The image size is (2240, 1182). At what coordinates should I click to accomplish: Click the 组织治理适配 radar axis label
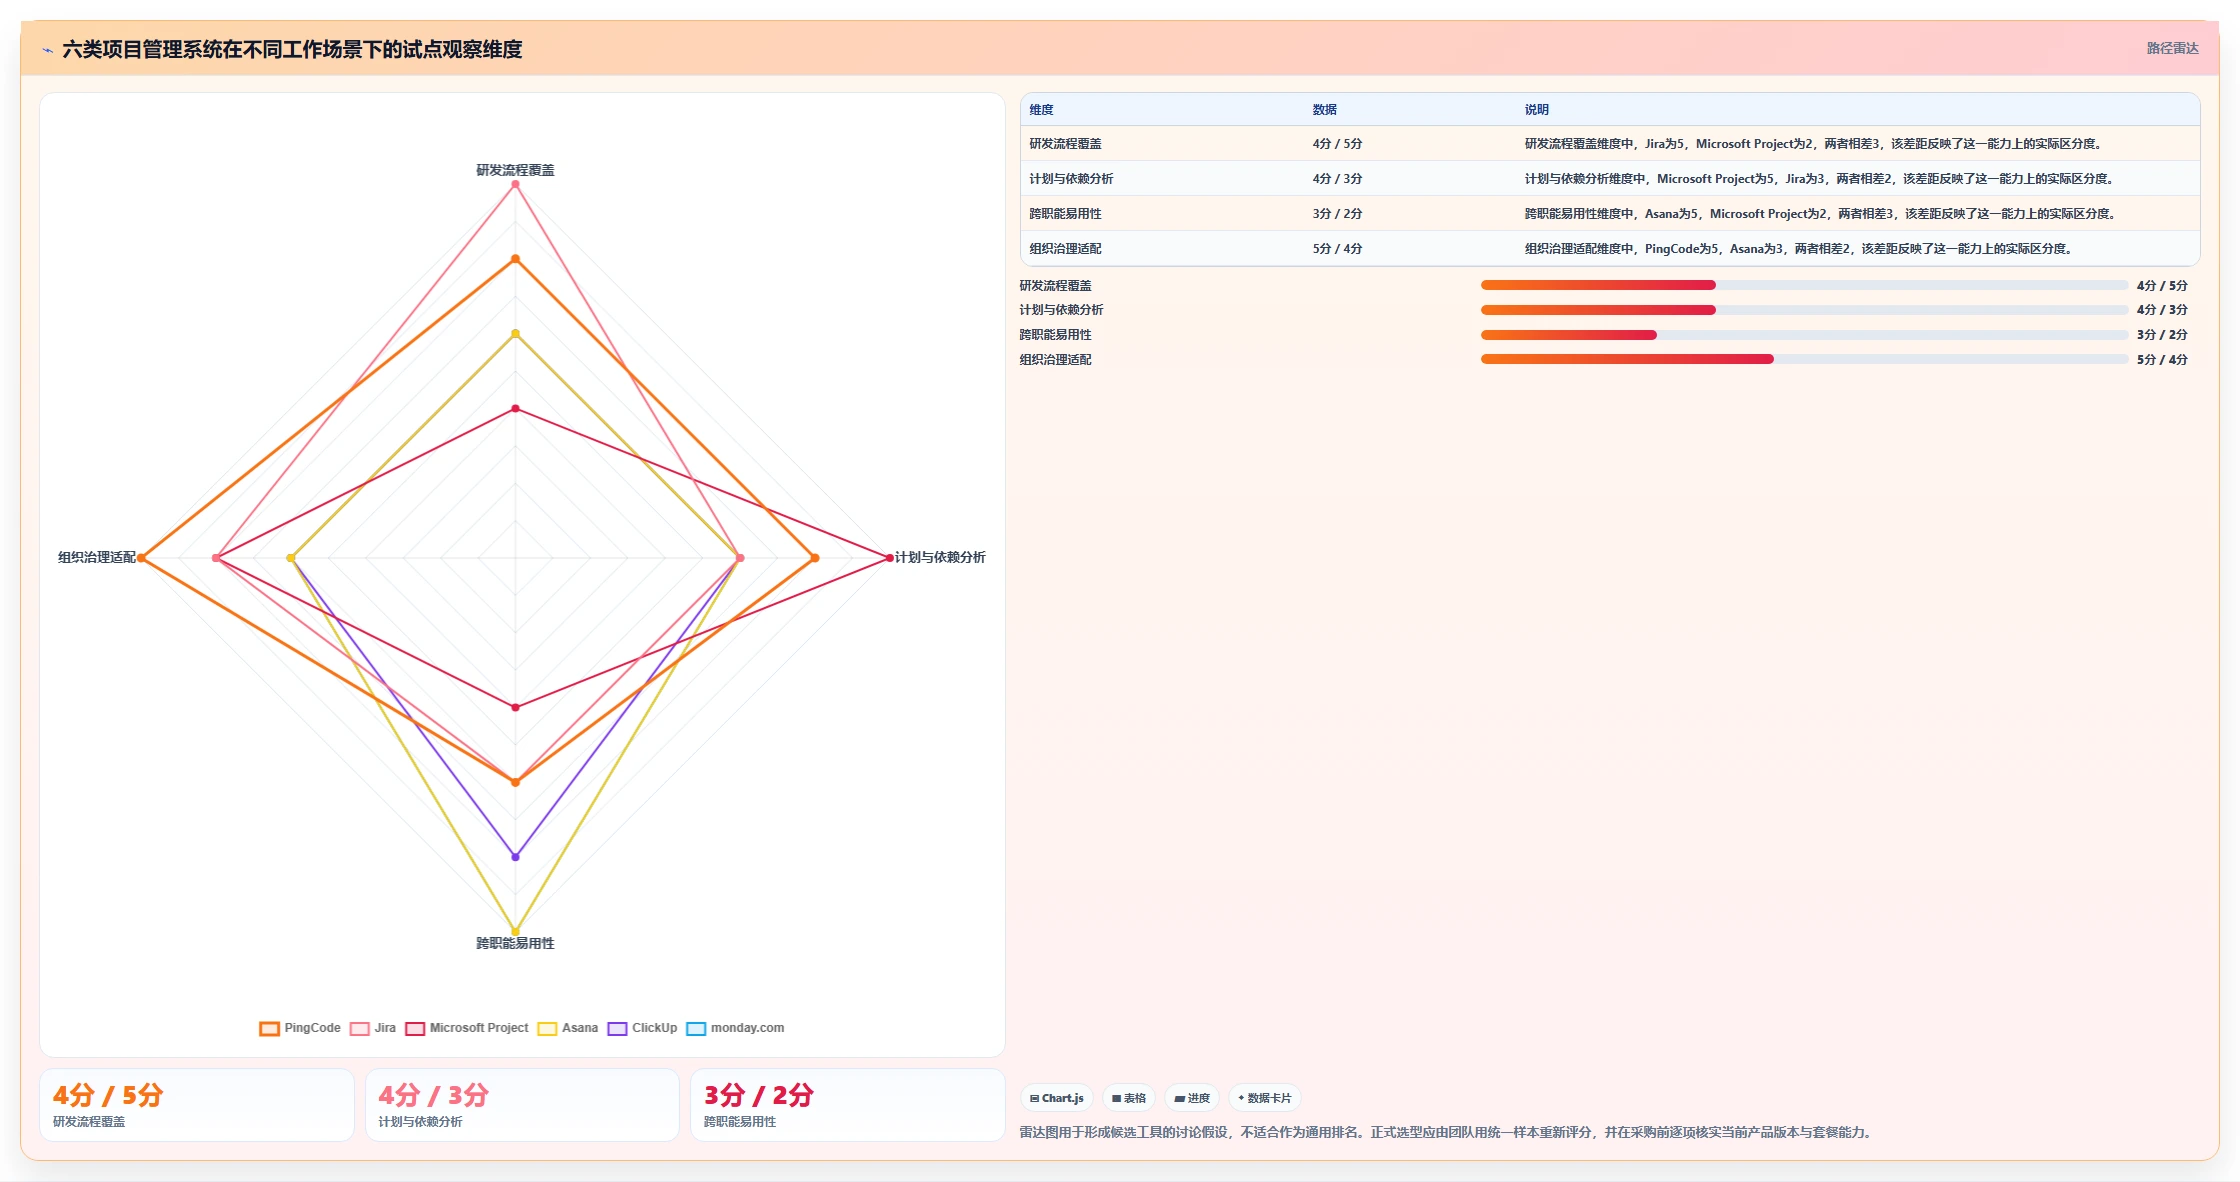(x=96, y=558)
